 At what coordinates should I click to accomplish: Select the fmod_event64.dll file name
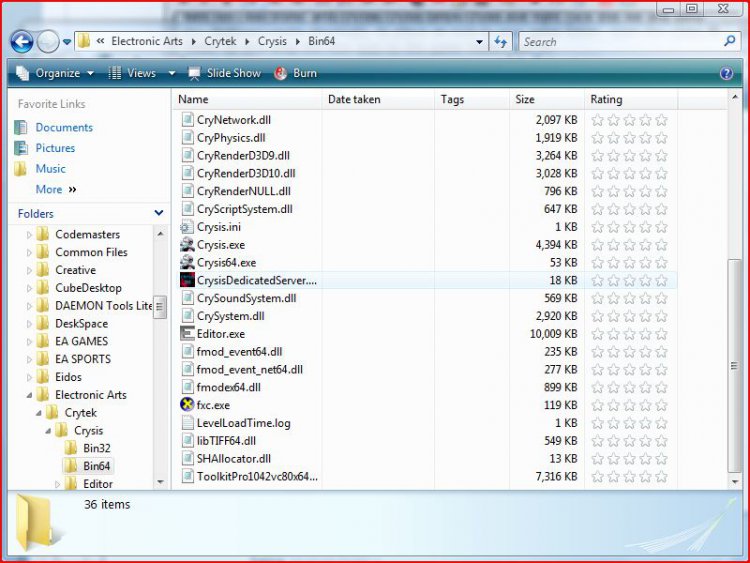(239, 352)
